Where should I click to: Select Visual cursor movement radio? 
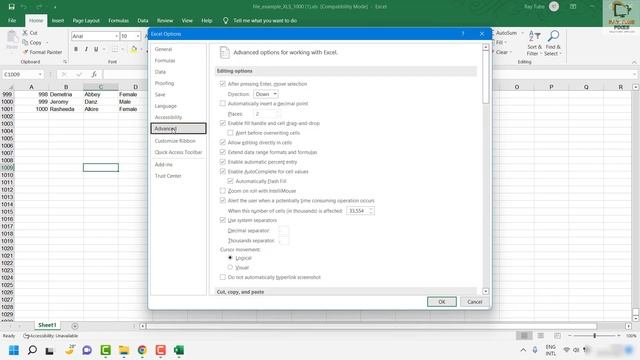click(230, 267)
